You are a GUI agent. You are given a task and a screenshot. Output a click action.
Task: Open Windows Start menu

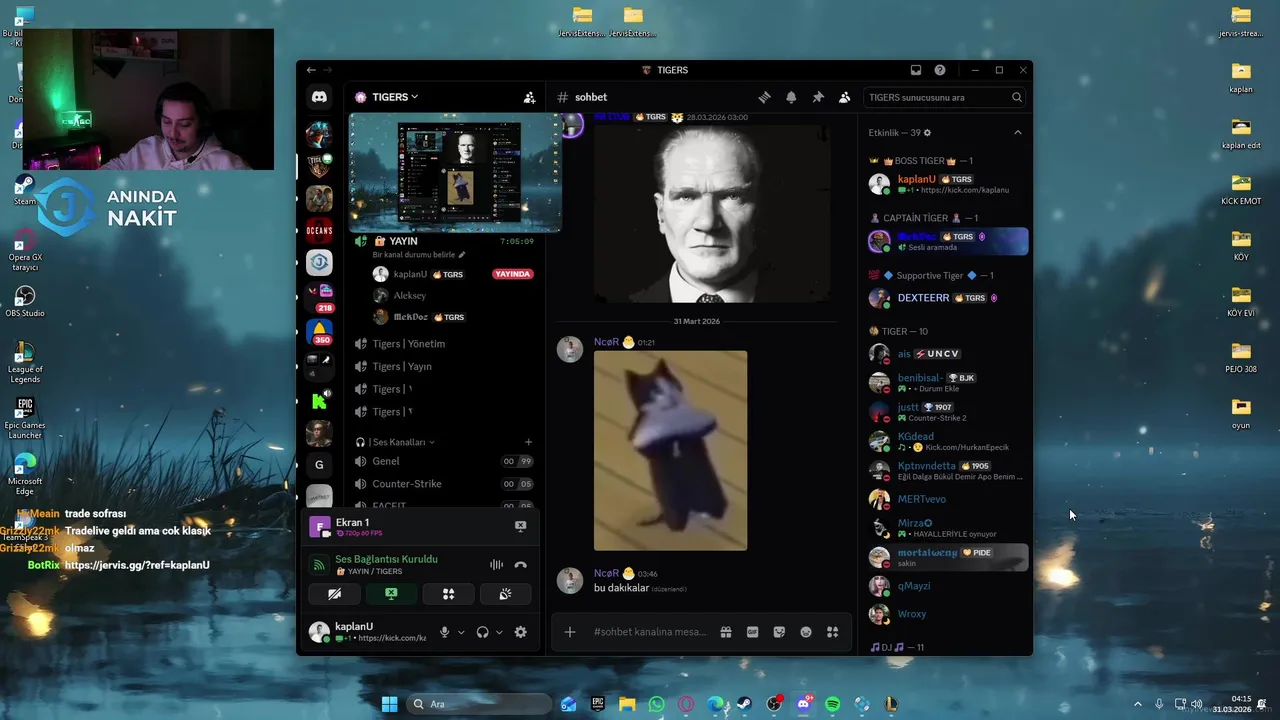pos(389,704)
